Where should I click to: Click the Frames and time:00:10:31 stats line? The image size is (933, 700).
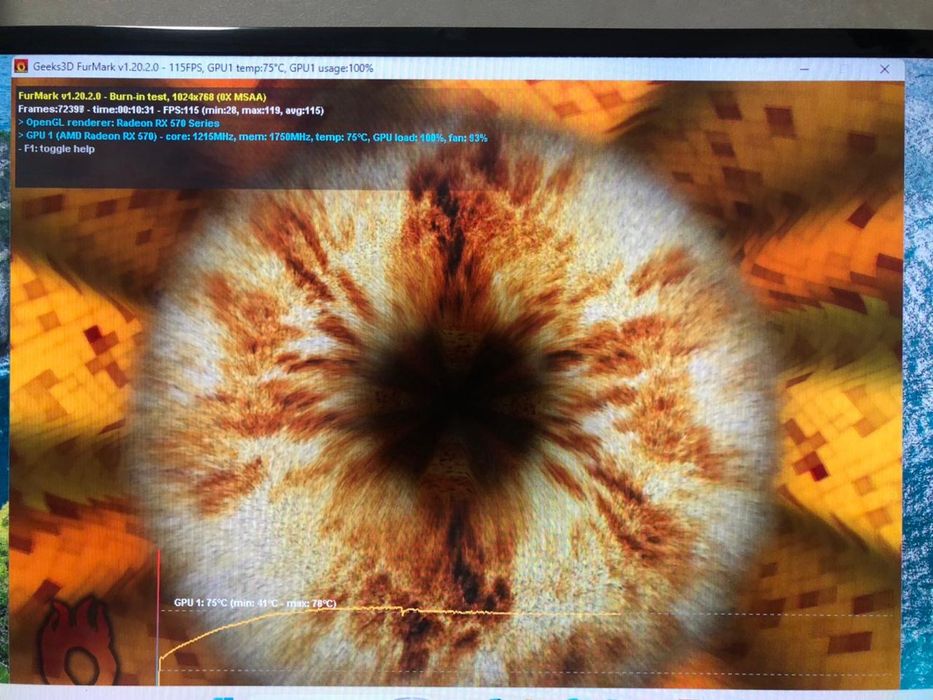coord(171,110)
